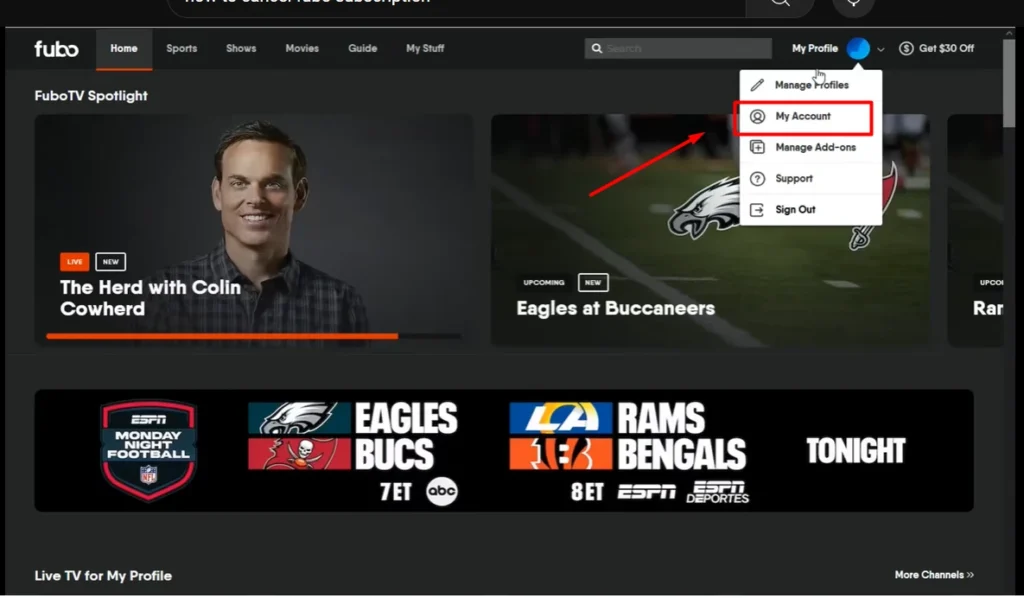The width and height of the screenshot is (1024, 598).
Task: Open the Guide tab
Action: (x=362, y=49)
